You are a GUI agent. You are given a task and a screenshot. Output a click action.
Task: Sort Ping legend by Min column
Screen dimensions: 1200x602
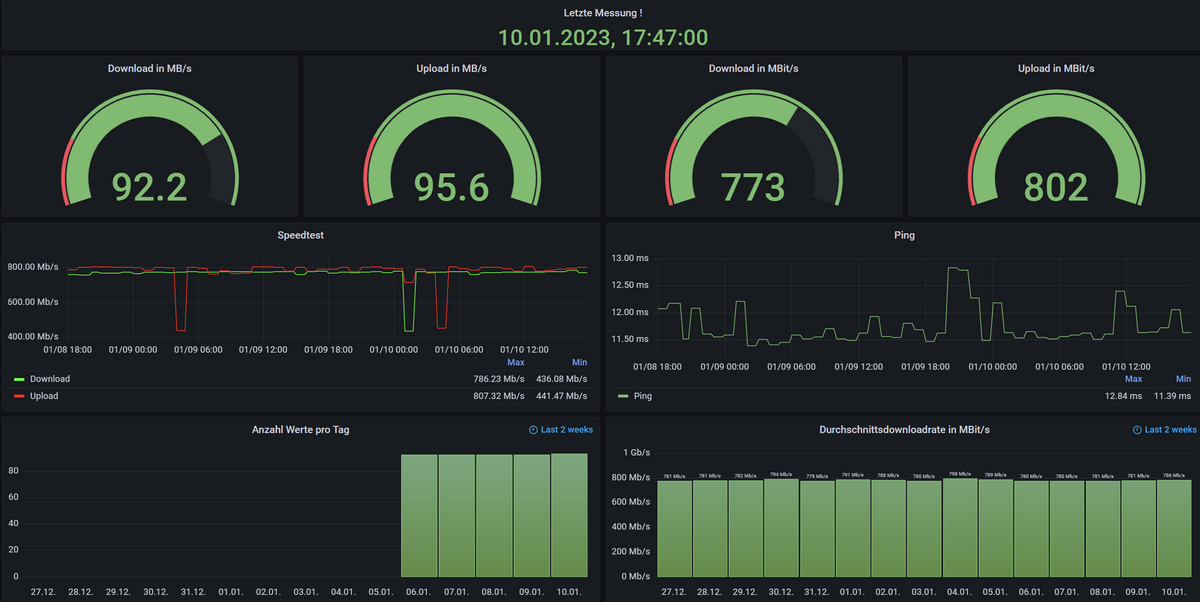pyautogui.click(x=1184, y=379)
